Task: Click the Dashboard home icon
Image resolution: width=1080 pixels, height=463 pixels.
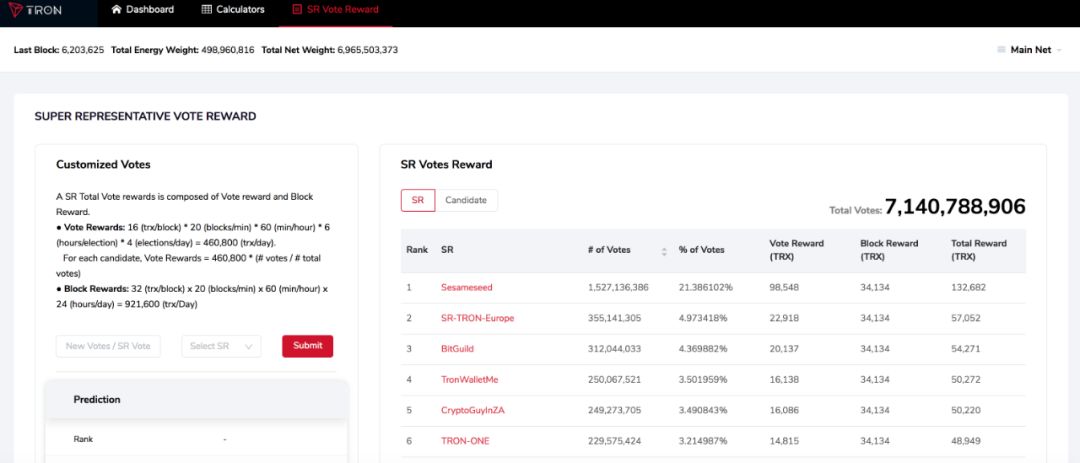Action: pyautogui.click(x=116, y=10)
